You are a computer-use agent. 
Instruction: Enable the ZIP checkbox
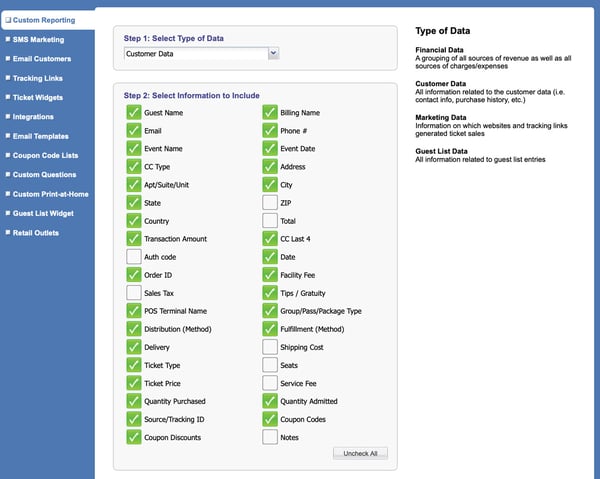[270, 203]
